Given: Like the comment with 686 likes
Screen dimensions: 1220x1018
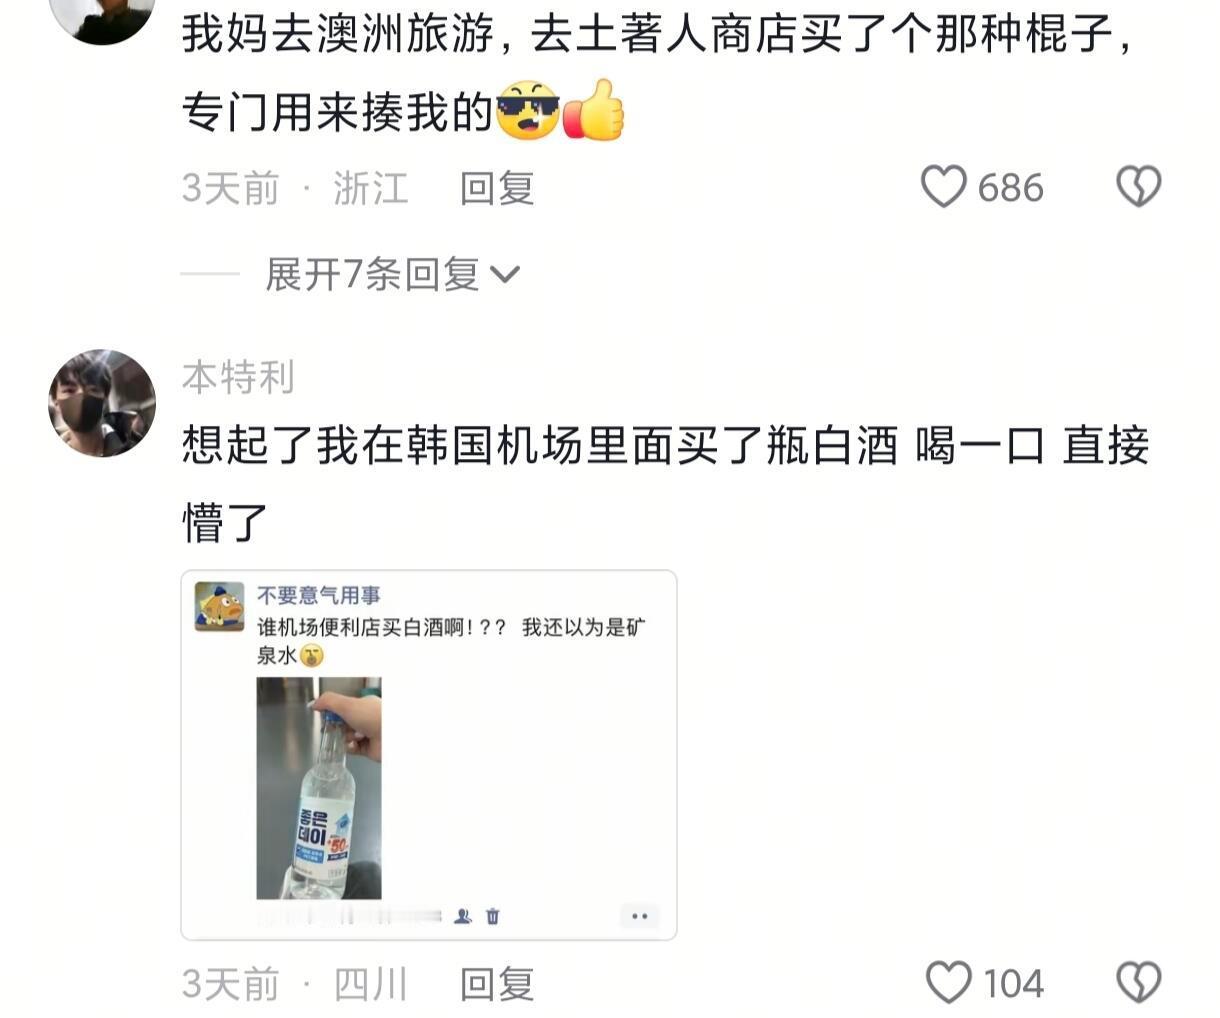Looking at the screenshot, I should click(943, 187).
